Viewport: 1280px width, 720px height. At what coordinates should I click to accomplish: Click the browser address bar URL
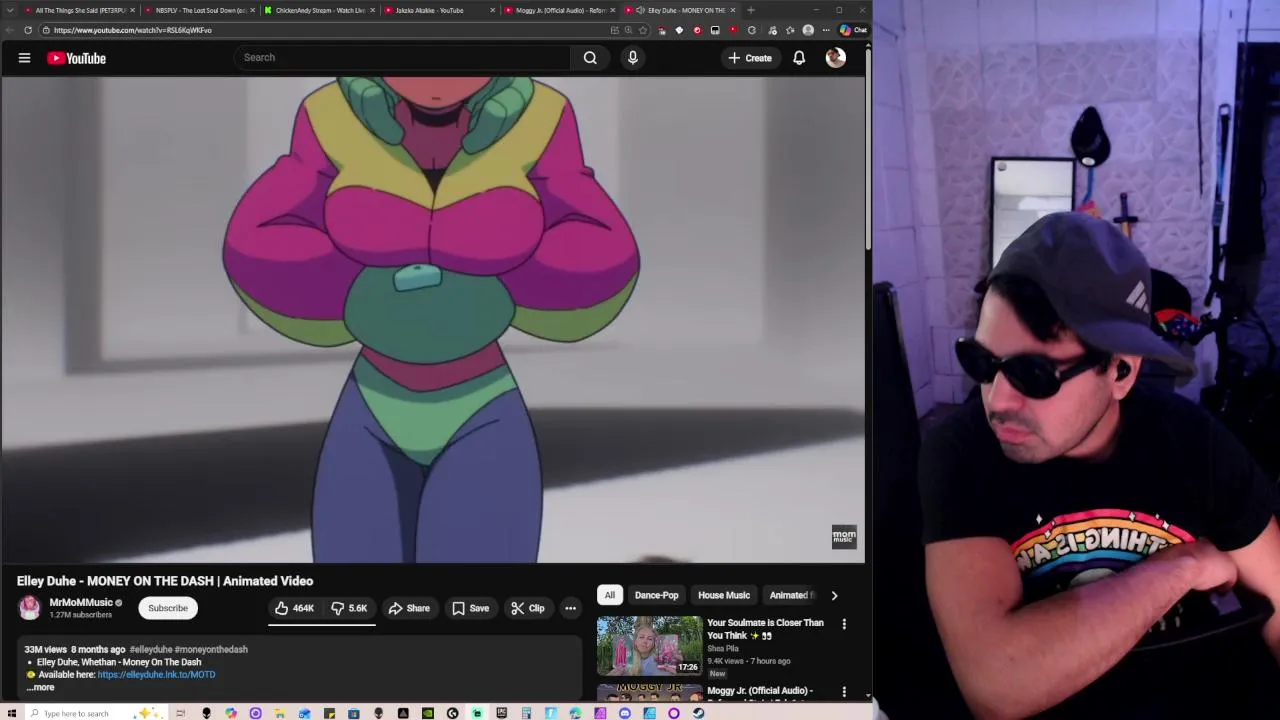click(x=133, y=30)
